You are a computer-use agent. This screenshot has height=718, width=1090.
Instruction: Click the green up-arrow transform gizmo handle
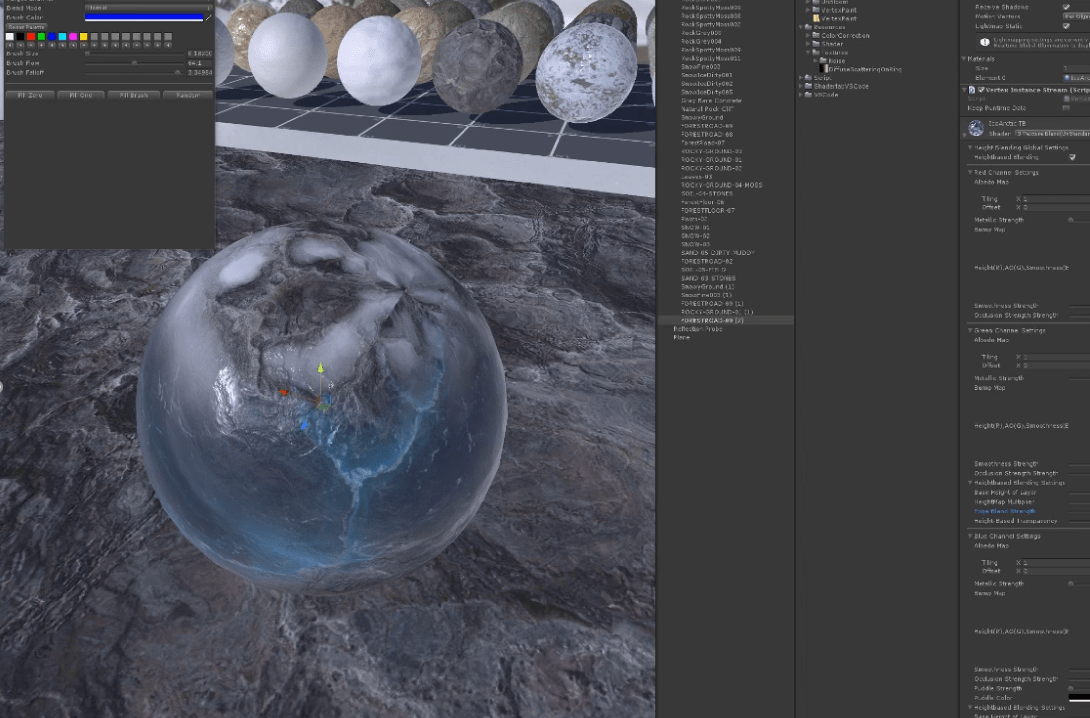coord(320,369)
